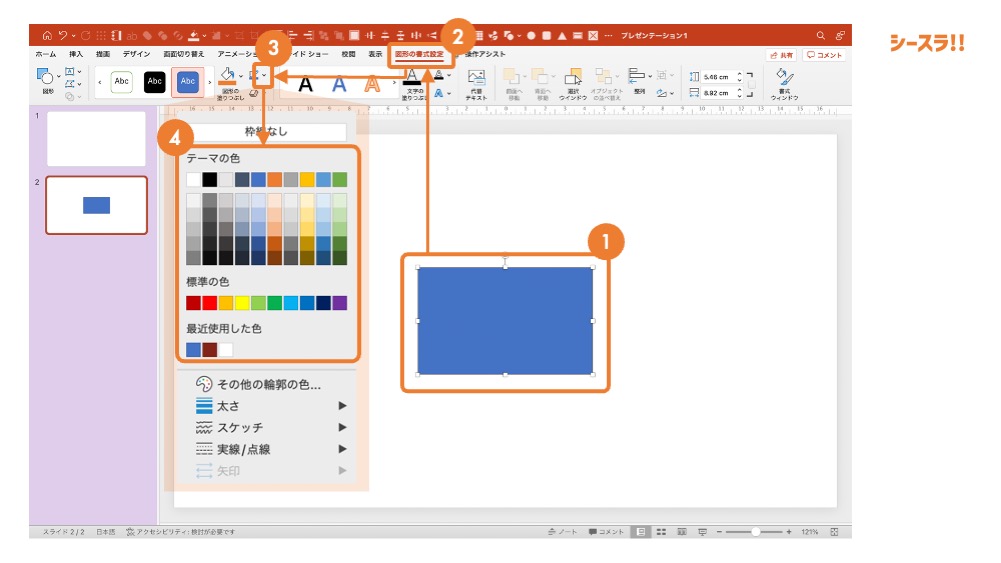Viewport: 1001px width, 563px height.
Task: Switch to the 図形の書式設定 tab
Action: pyautogui.click(x=419, y=54)
